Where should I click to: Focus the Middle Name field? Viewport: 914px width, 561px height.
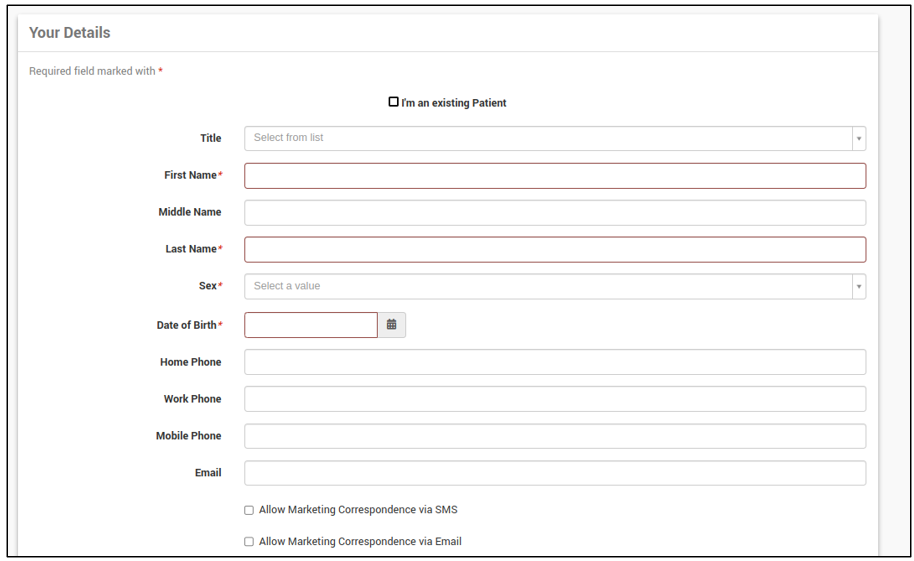pyautogui.click(x=555, y=213)
